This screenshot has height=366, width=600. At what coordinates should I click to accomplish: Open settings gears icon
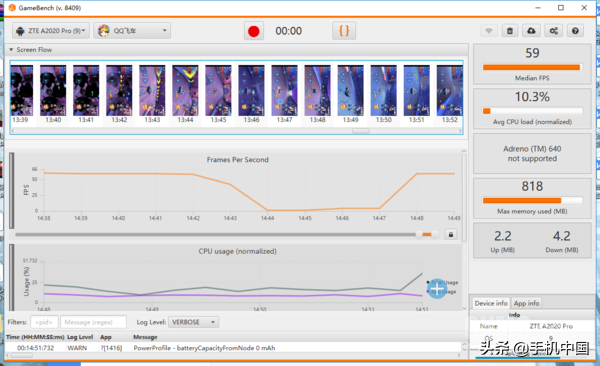pyautogui.click(x=553, y=31)
